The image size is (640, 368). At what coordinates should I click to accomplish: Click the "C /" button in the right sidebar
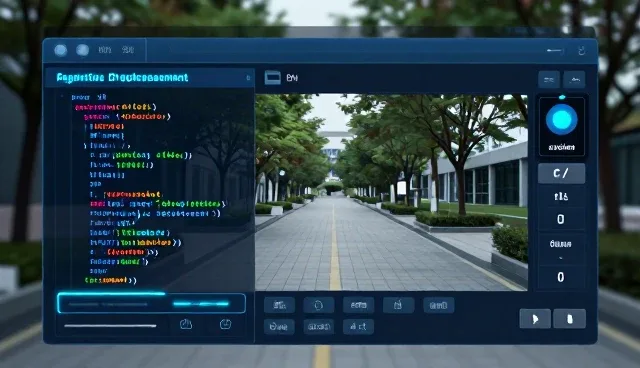561,173
